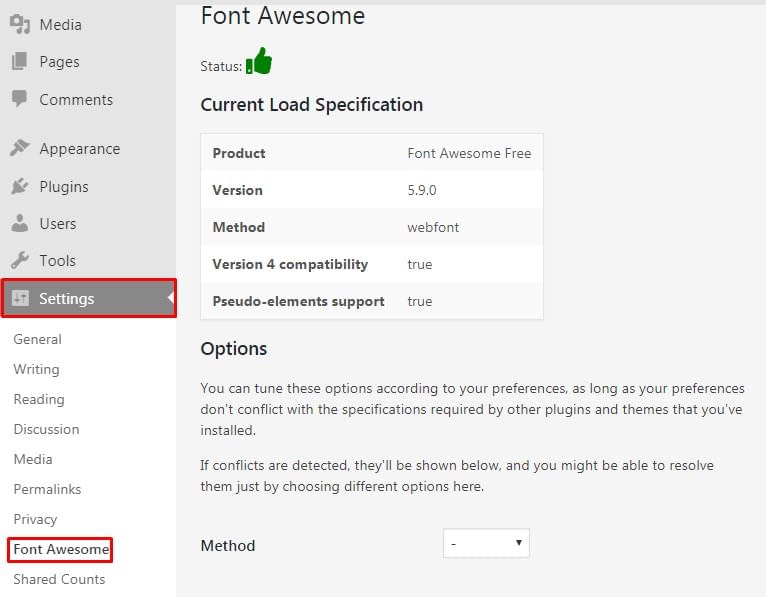Image resolution: width=766 pixels, height=597 pixels.
Task: Open Privacy settings submenu
Action: (x=35, y=519)
